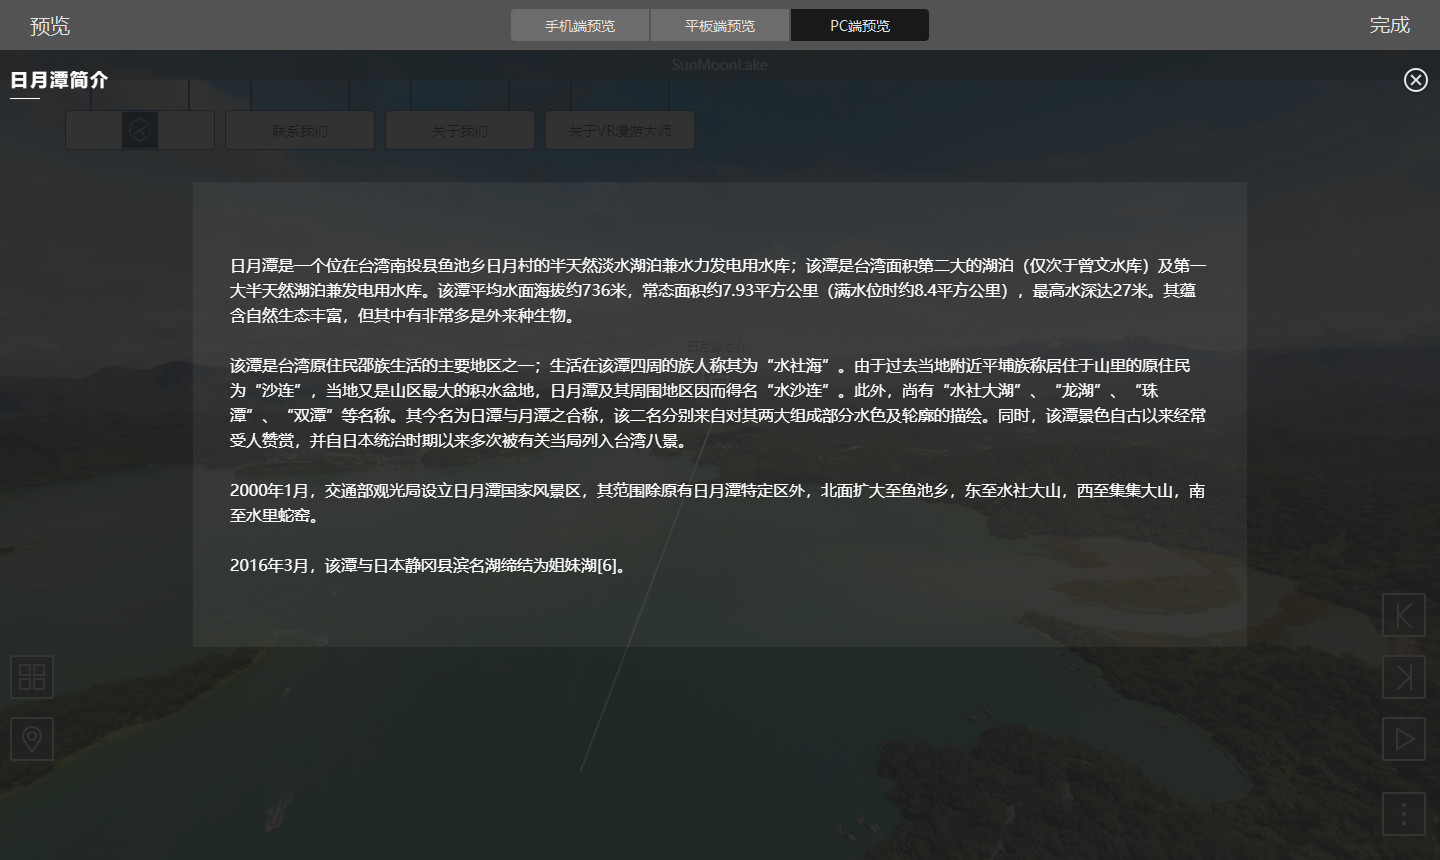Switch to 平板端预览 tab
Viewport: 1440px width, 860px height.
720,25
